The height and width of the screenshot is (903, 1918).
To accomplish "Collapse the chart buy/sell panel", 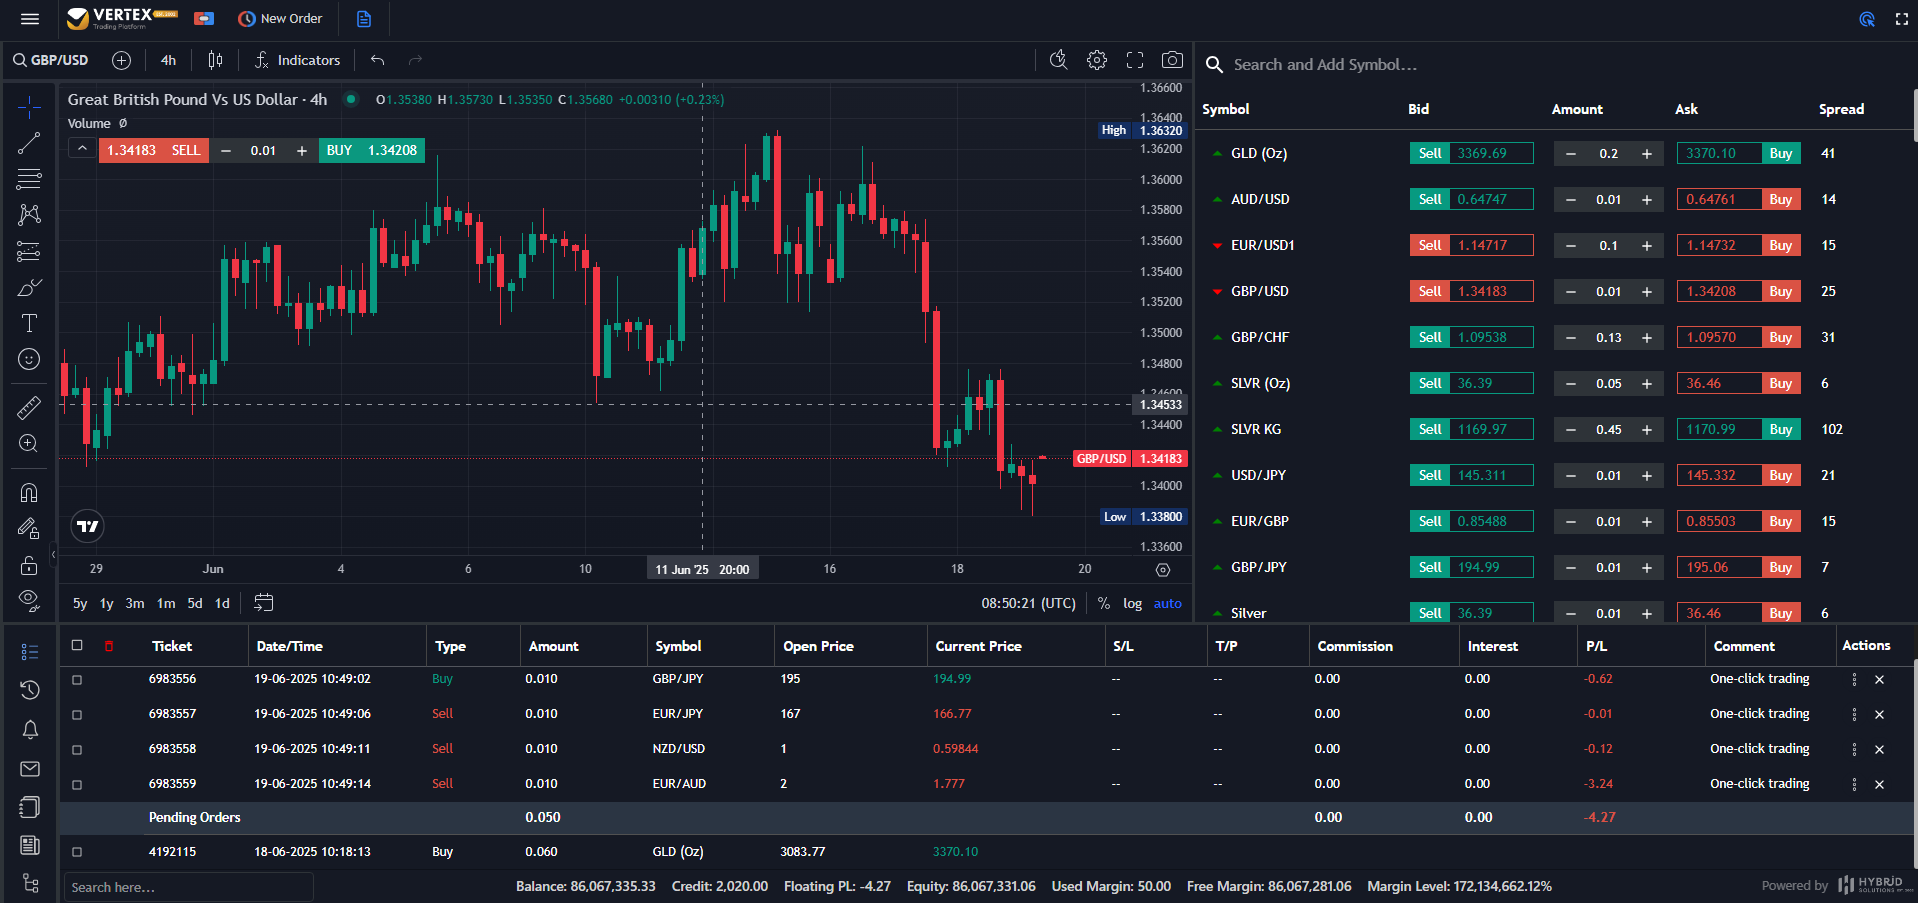I will pyautogui.click(x=82, y=150).
